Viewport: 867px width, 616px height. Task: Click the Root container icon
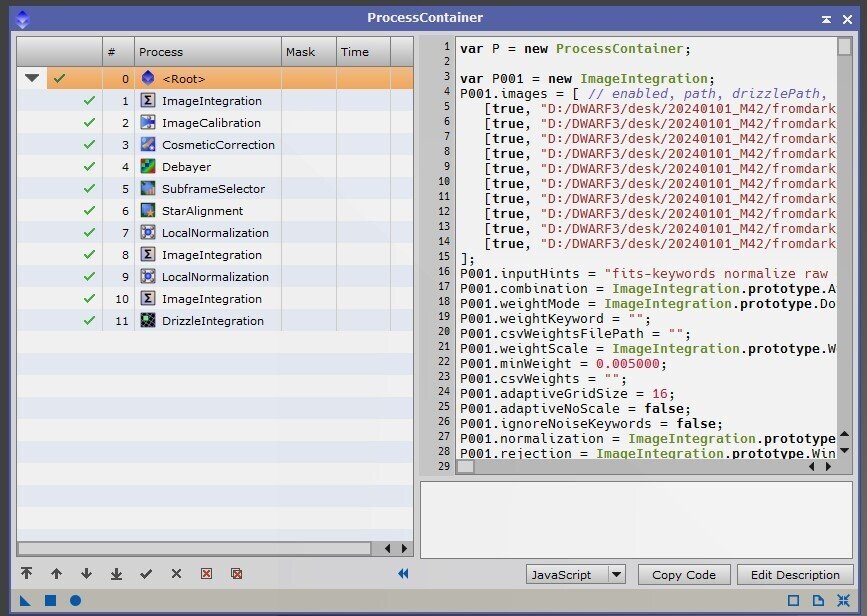(x=148, y=78)
